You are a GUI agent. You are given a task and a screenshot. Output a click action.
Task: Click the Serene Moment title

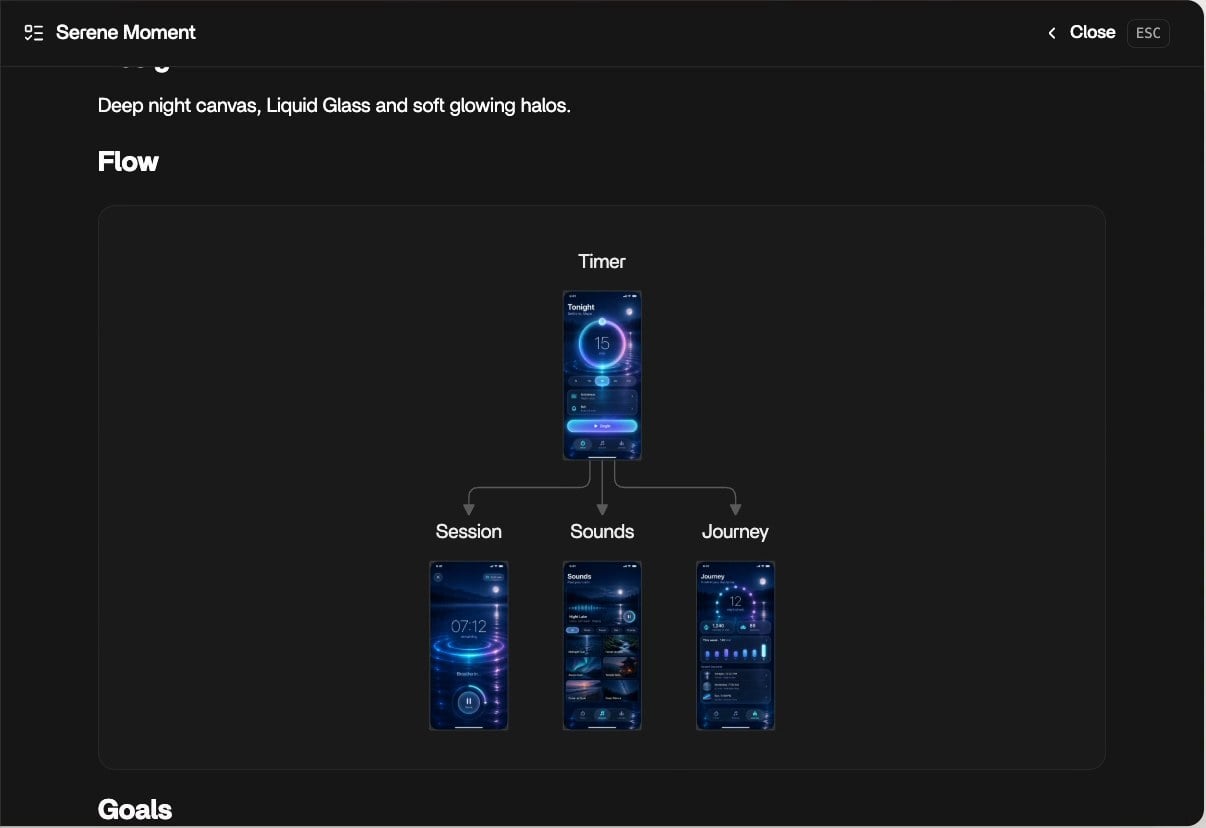click(126, 32)
